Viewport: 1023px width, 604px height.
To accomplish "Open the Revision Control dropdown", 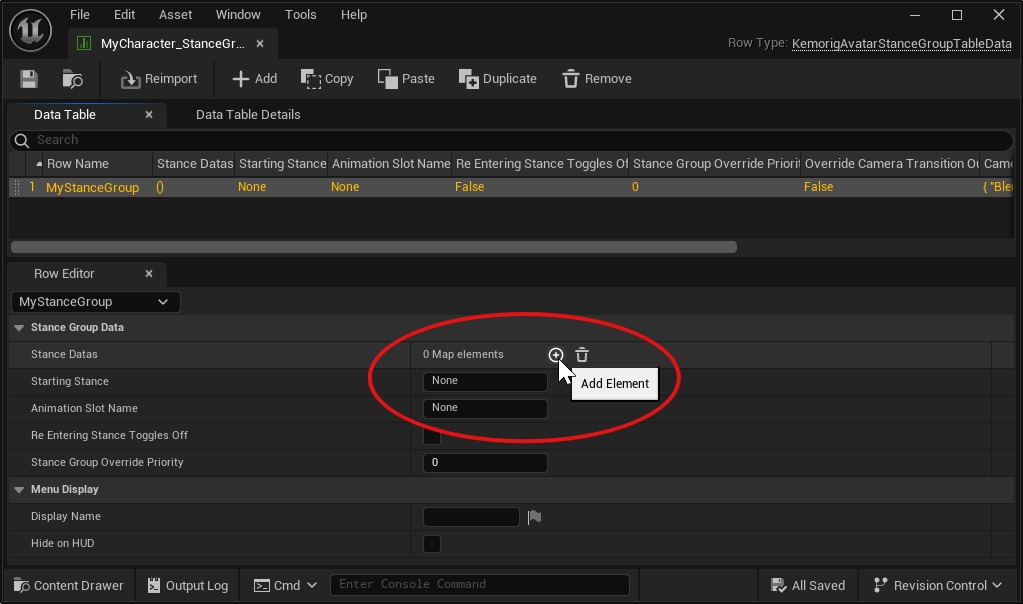I will tap(937, 586).
